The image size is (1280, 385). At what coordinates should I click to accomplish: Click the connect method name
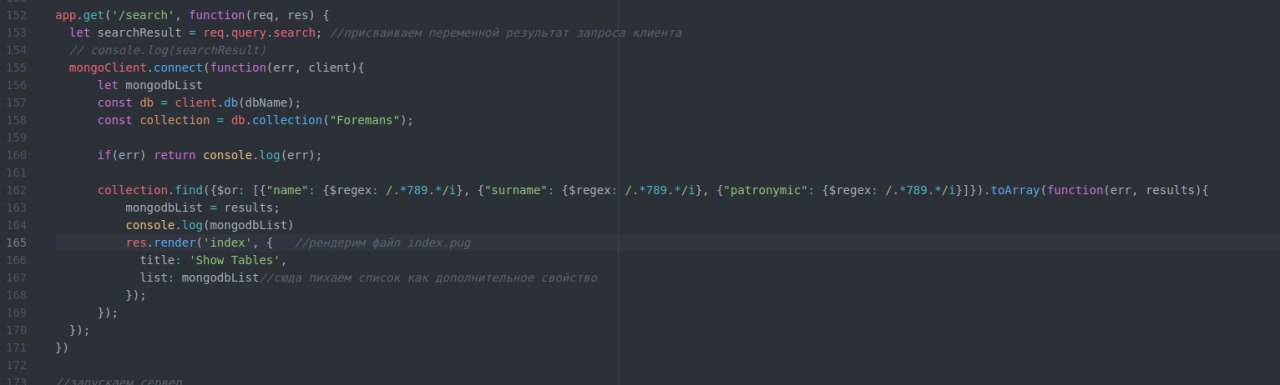[x=178, y=68]
